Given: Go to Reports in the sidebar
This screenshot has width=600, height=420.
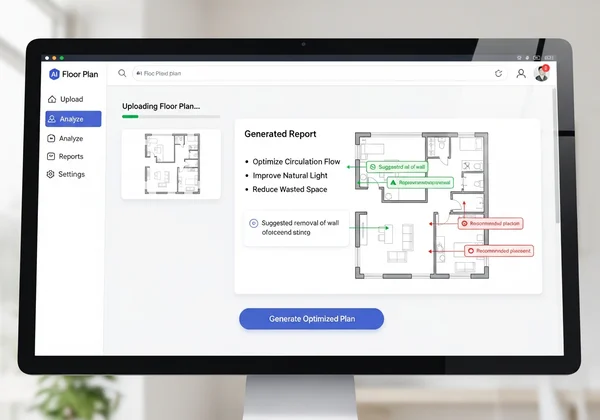Looking at the screenshot, I should pyautogui.click(x=65, y=156).
